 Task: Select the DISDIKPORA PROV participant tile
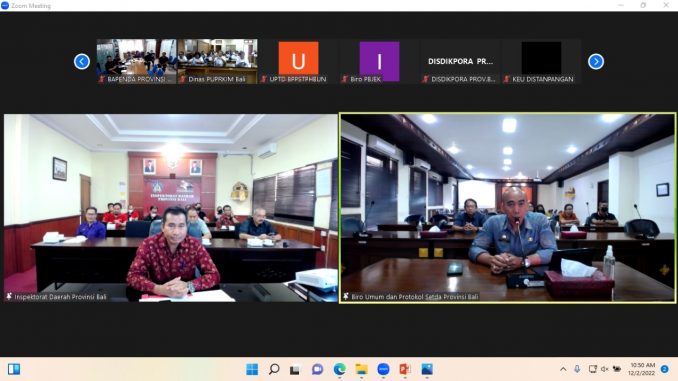point(461,61)
